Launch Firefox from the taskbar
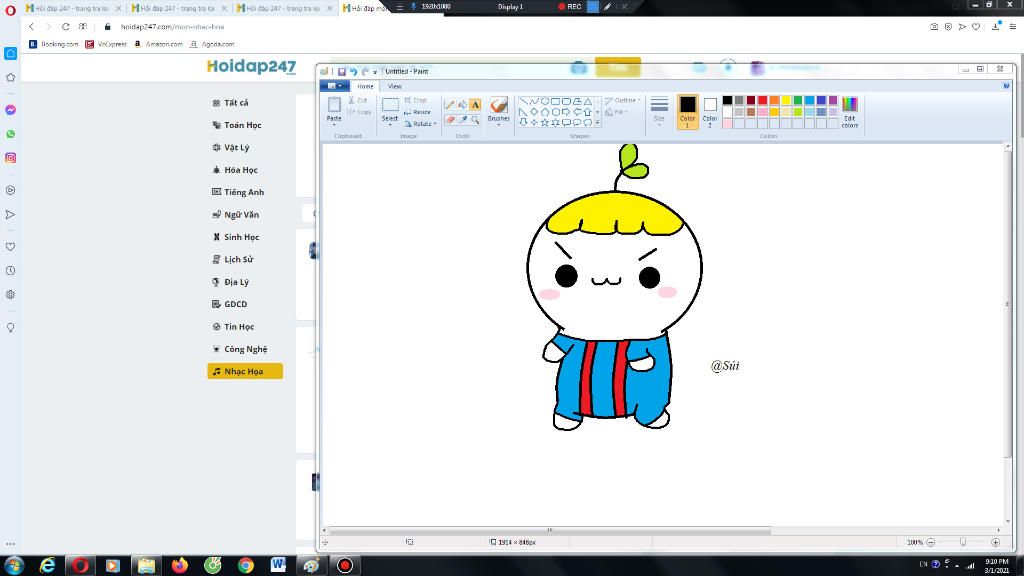The height and width of the screenshot is (576, 1024). pyautogui.click(x=180, y=565)
